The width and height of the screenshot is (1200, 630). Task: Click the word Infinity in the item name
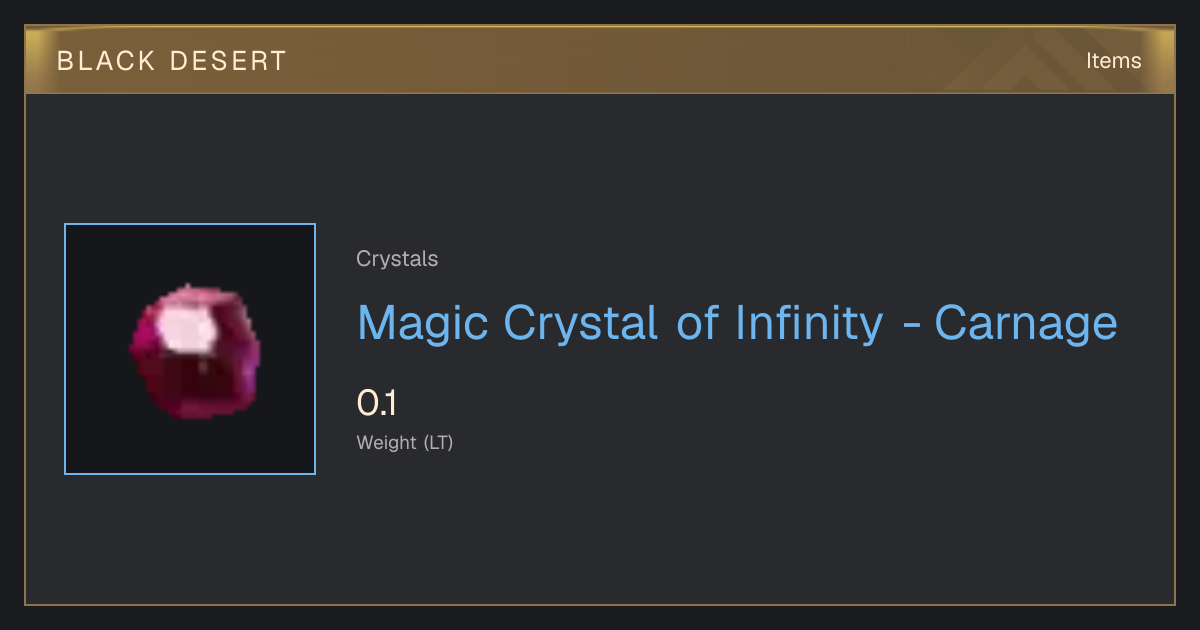tap(808, 323)
